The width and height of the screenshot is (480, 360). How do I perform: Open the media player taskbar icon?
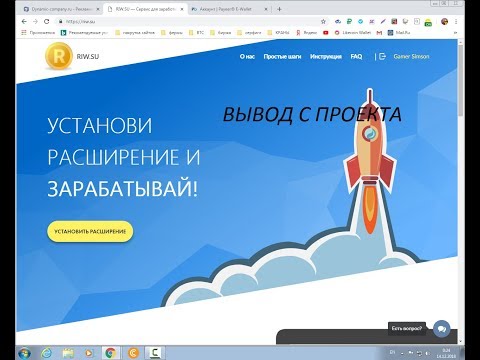tap(89, 353)
